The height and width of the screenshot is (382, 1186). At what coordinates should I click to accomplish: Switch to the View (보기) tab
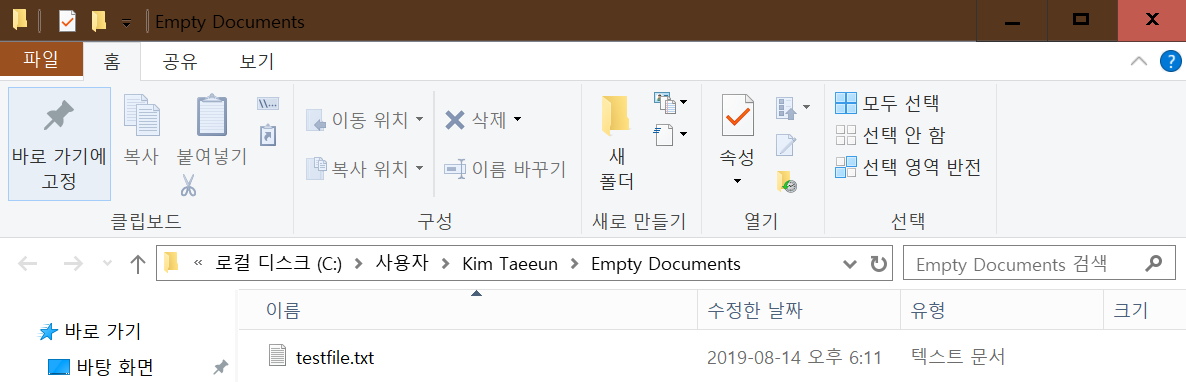pyautogui.click(x=256, y=62)
